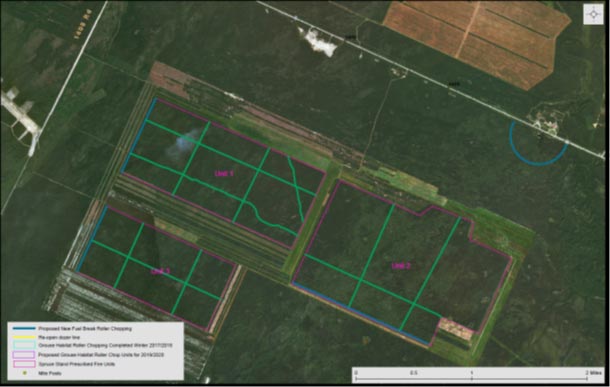Click the Mile Posts dot symbol in legend
610x387 pixels.
25,373
